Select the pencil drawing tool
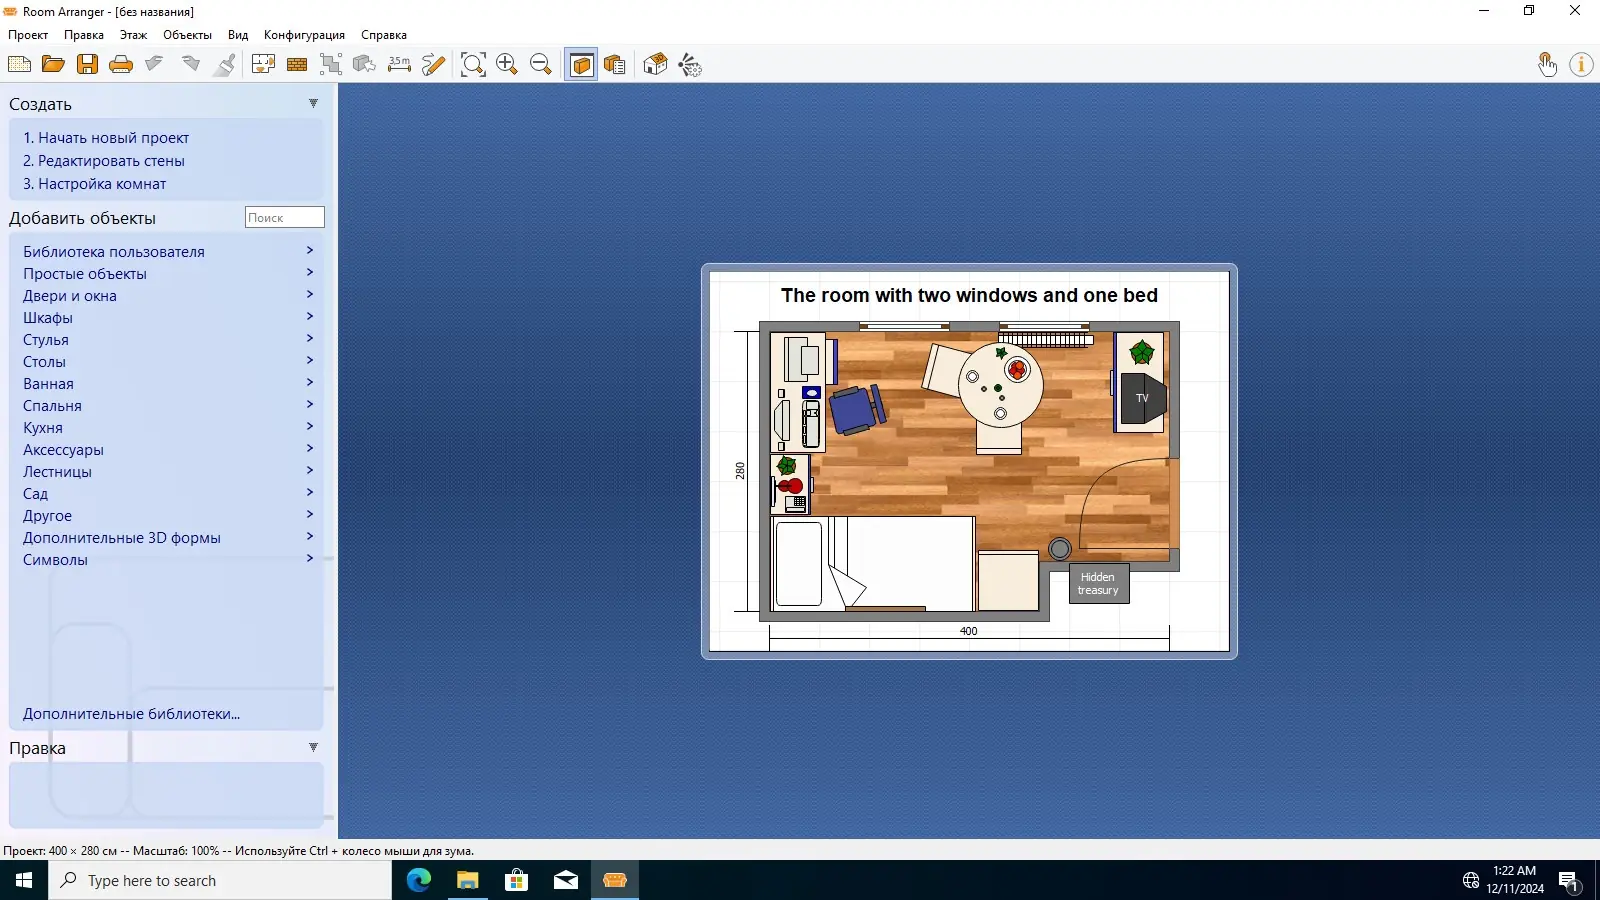The image size is (1600, 900). tap(433, 65)
